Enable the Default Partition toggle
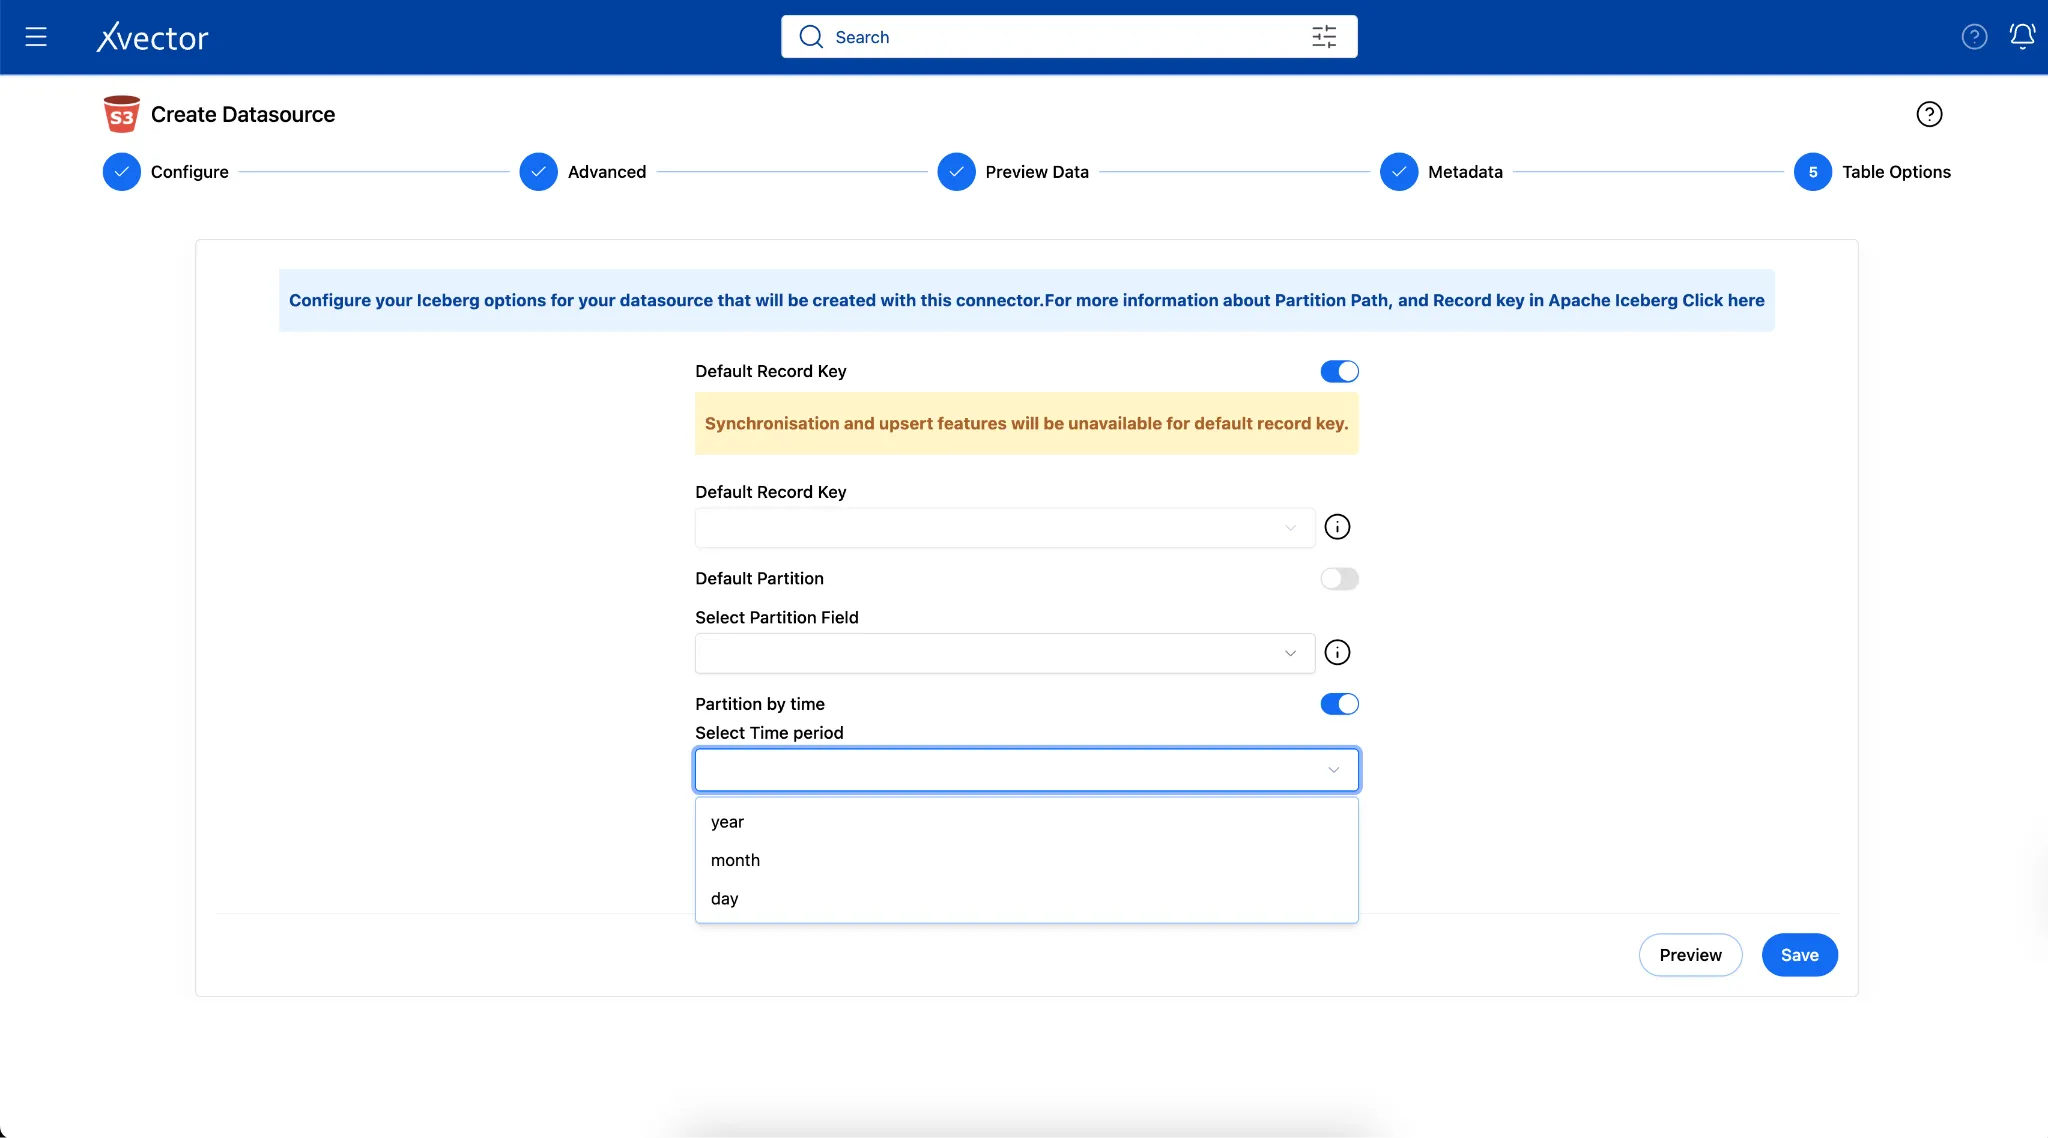This screenshot has width=2048, height=1138. 1339,578
